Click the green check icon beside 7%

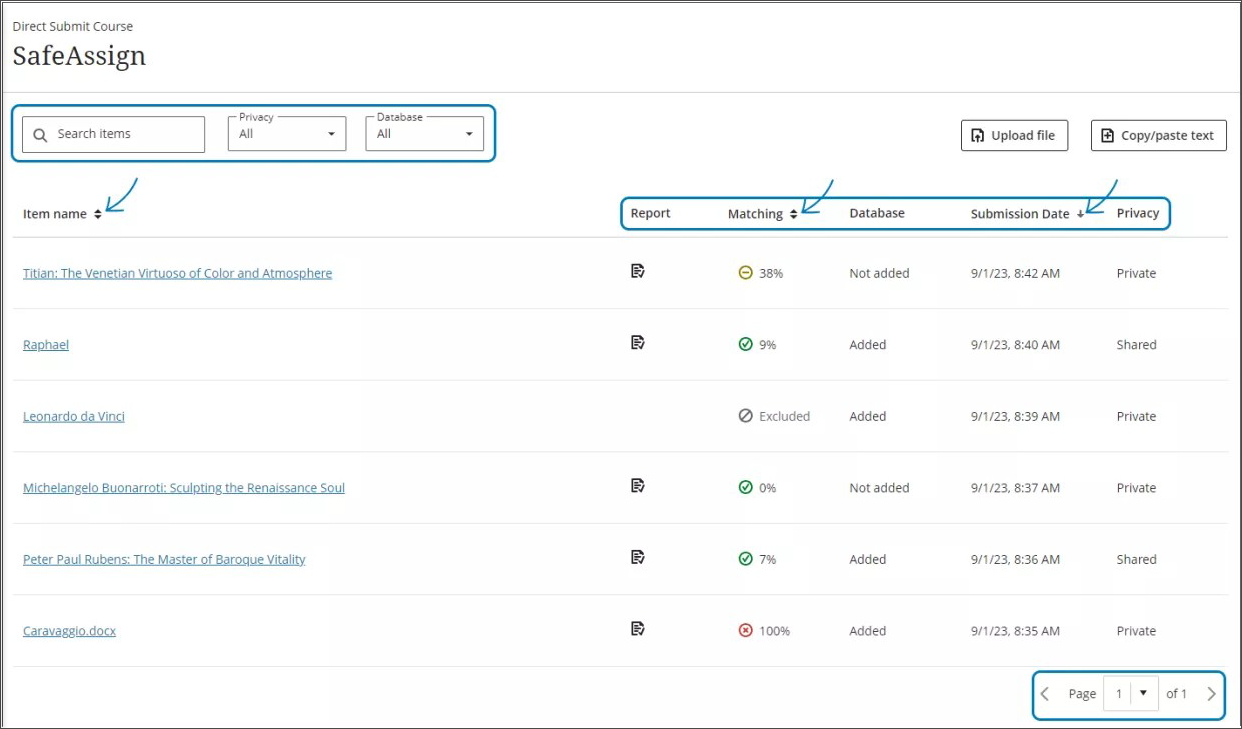[745, 559]
